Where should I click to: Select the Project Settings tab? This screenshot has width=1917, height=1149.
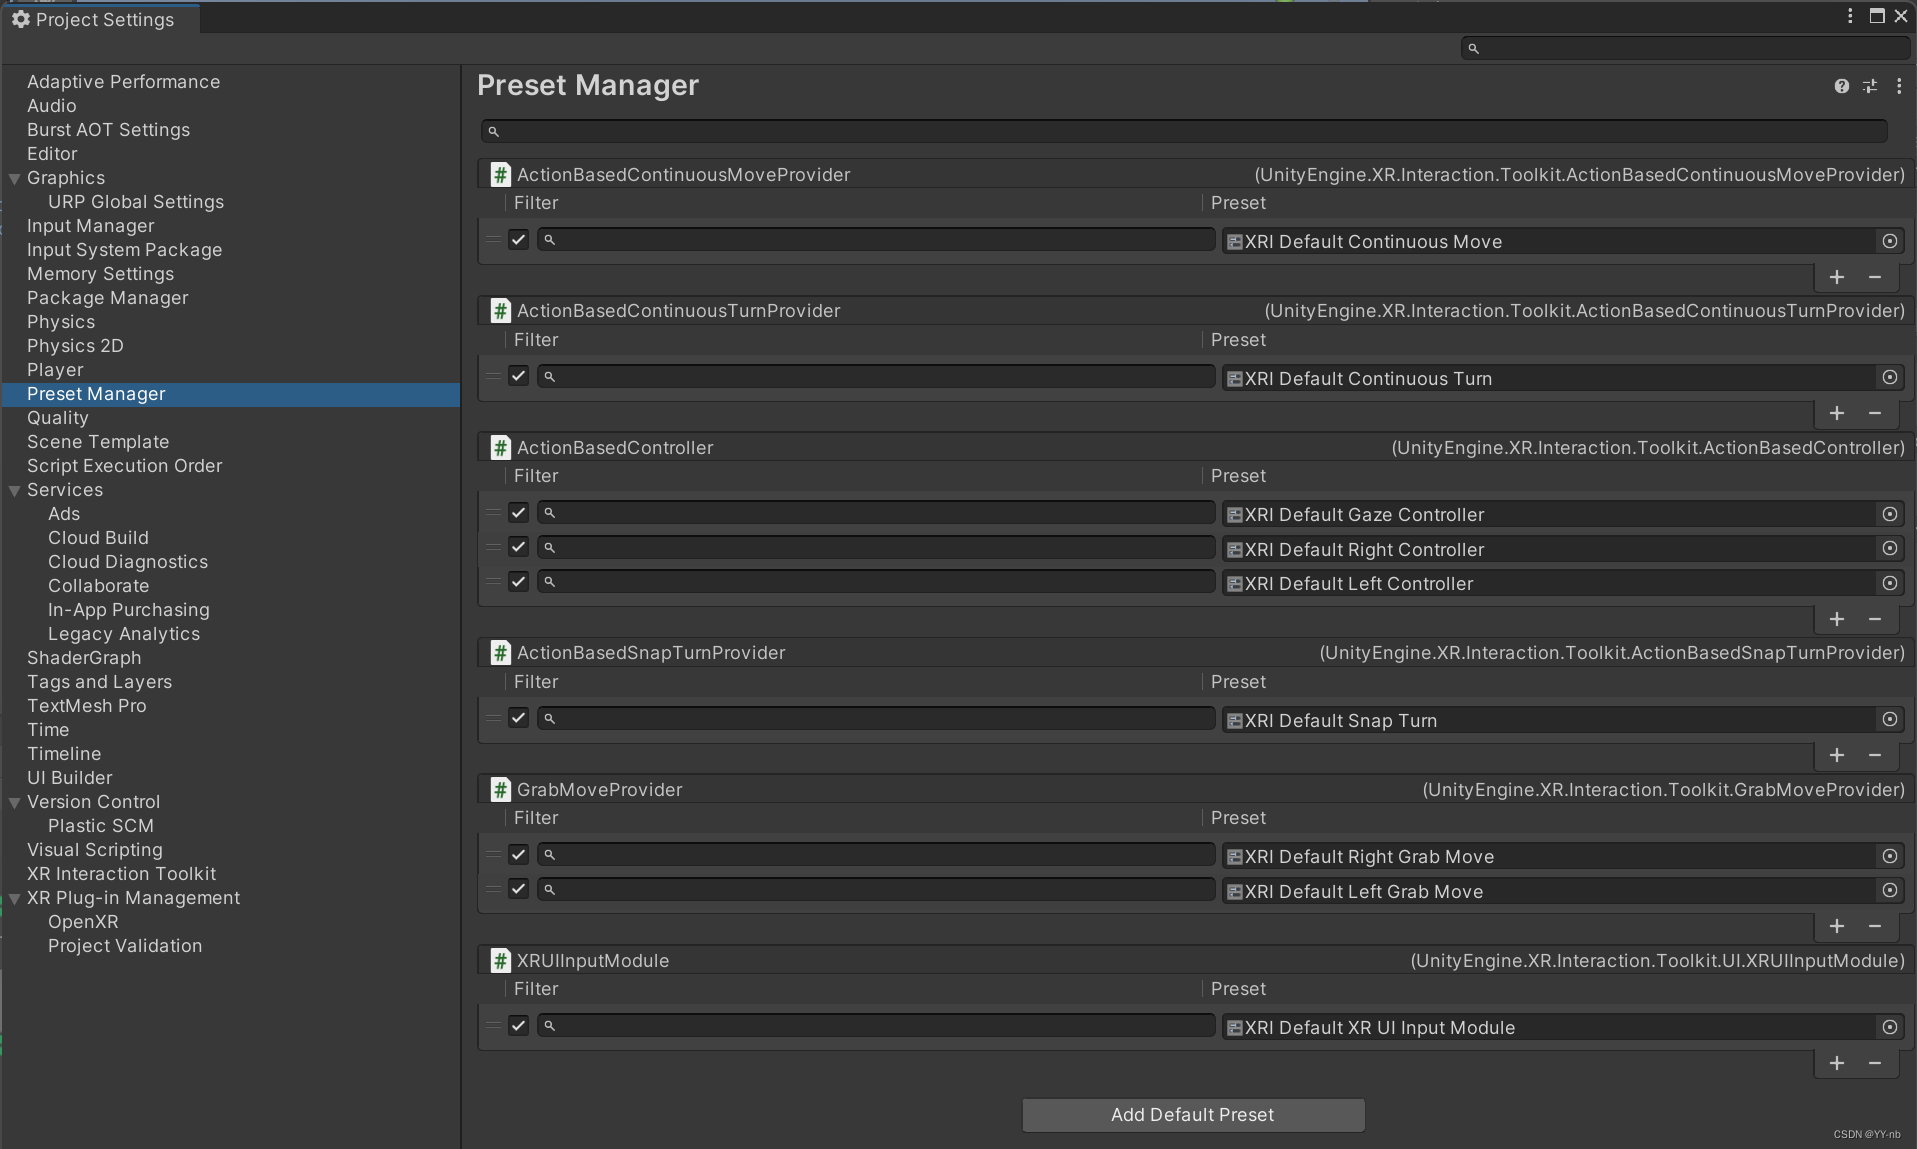pos(101,19)
